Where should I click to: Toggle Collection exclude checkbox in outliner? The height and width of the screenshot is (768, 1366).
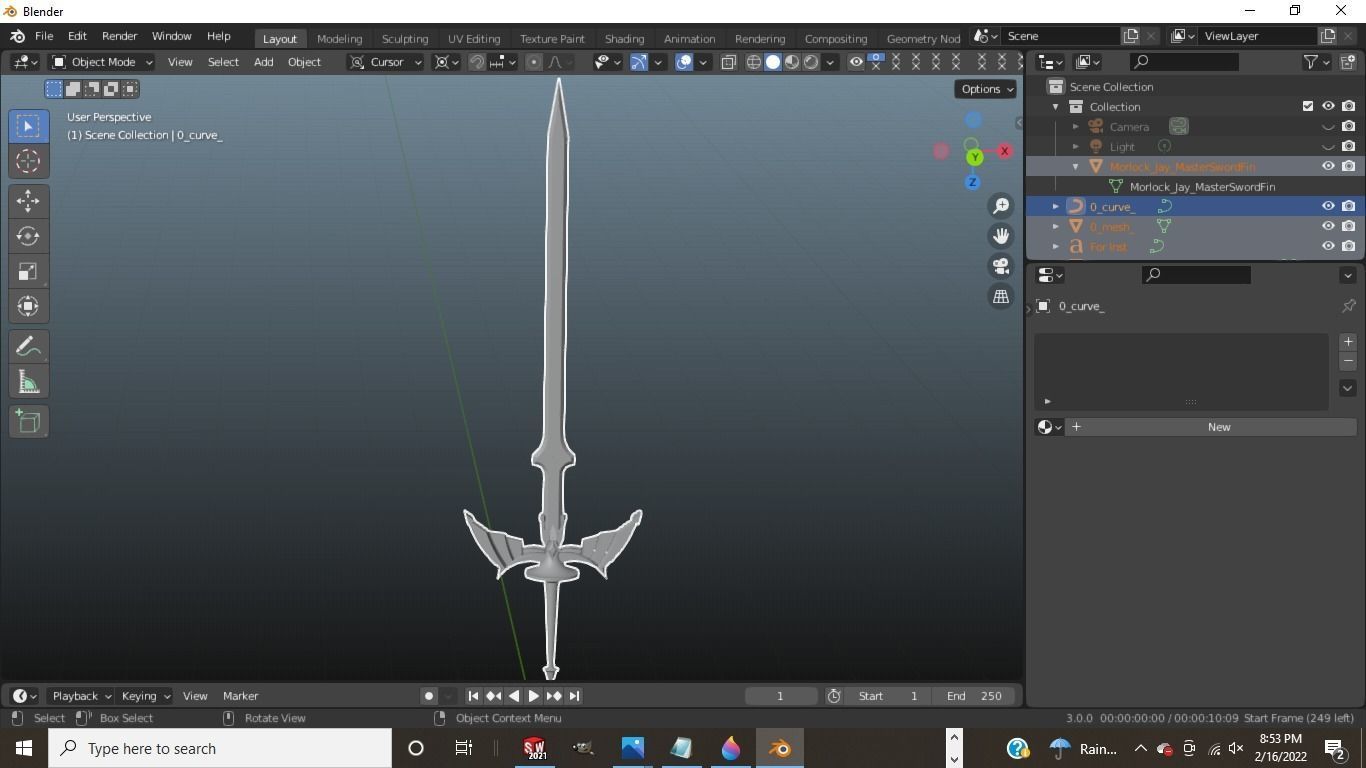tap(1308, 106)
